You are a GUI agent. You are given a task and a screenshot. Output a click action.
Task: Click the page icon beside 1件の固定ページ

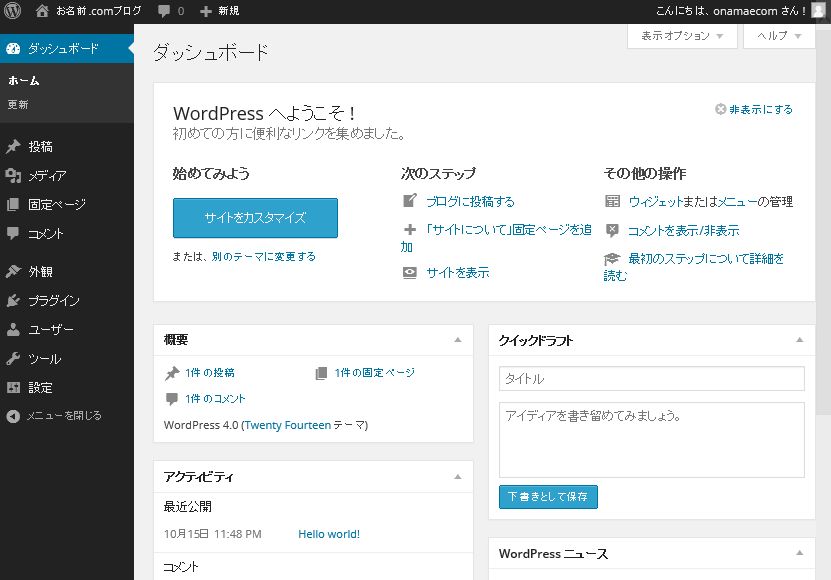coord(321,373)
